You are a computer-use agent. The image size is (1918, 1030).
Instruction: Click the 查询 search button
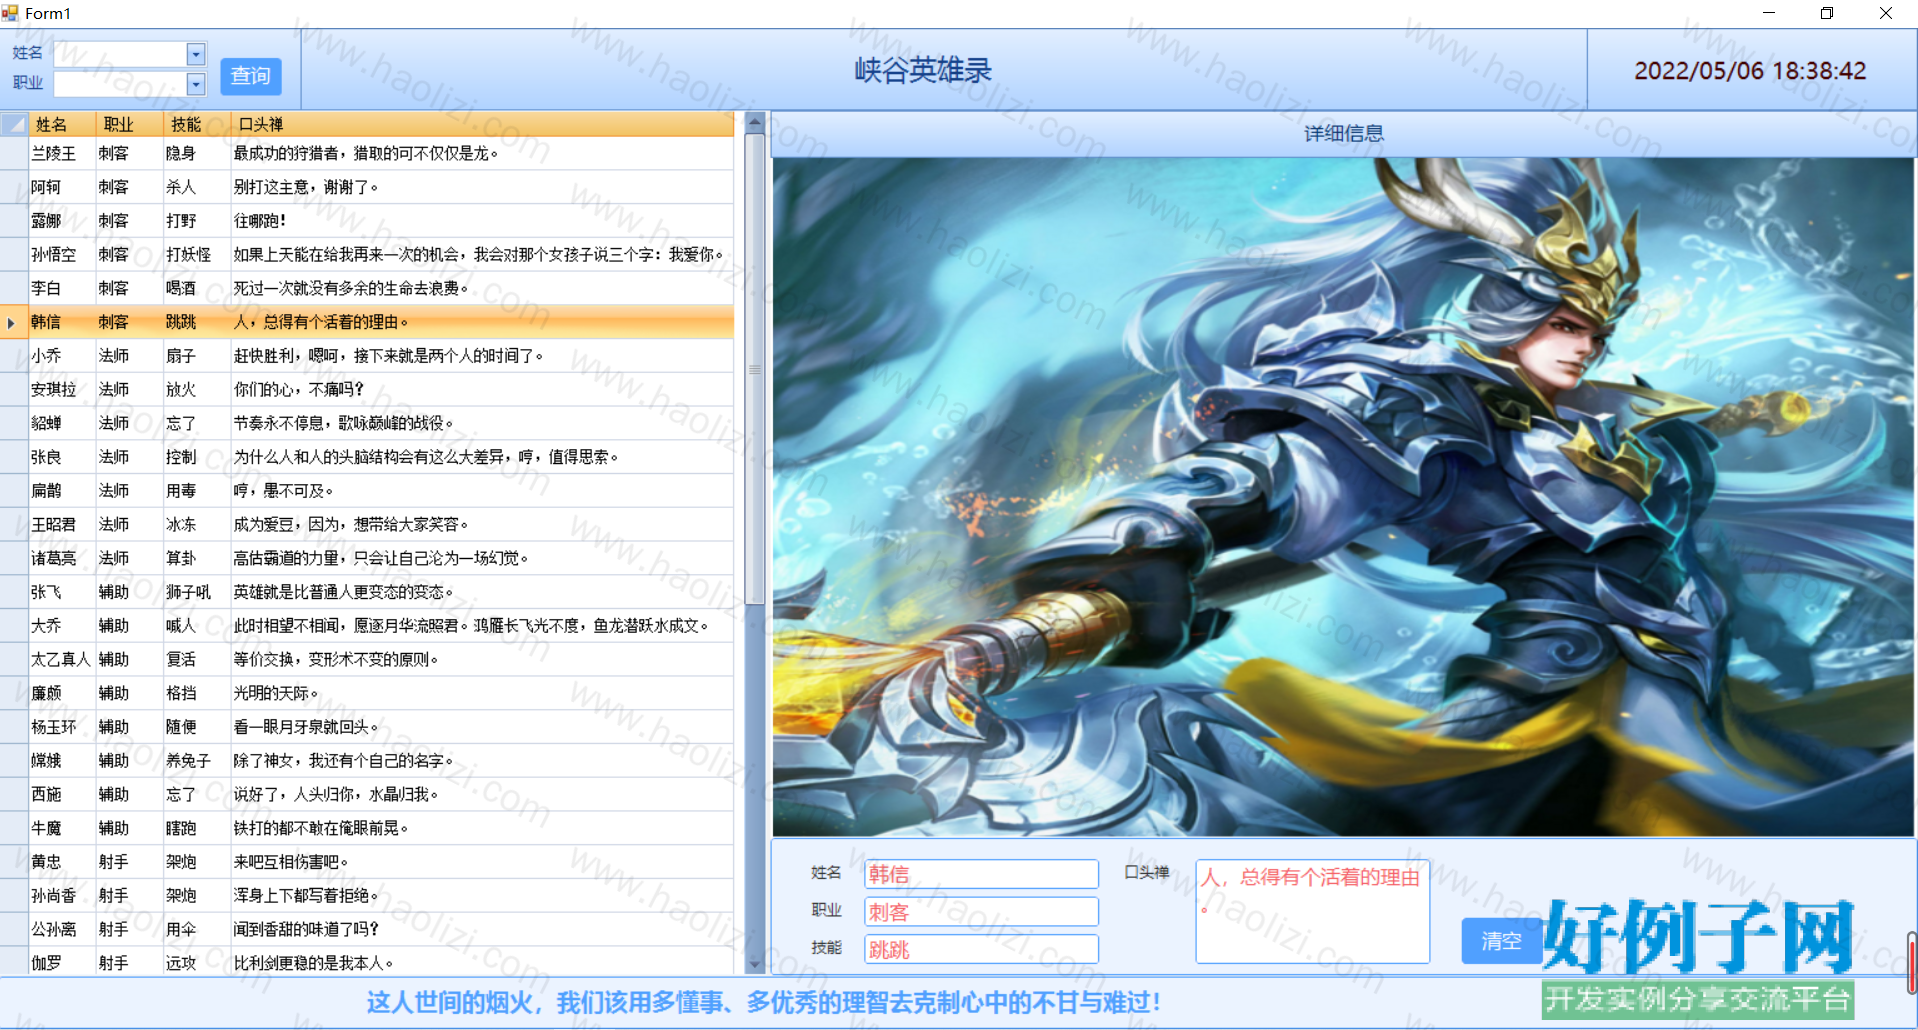click(x=251, y=76)
